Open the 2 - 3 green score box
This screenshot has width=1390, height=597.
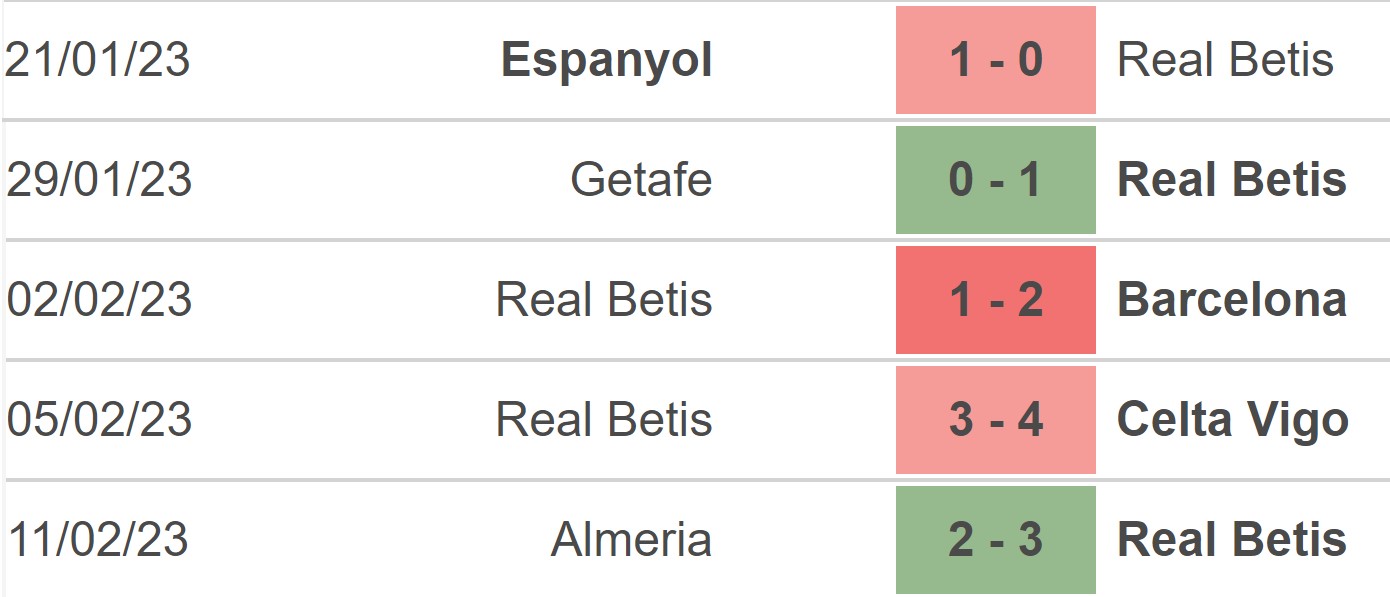click(995, 540)
